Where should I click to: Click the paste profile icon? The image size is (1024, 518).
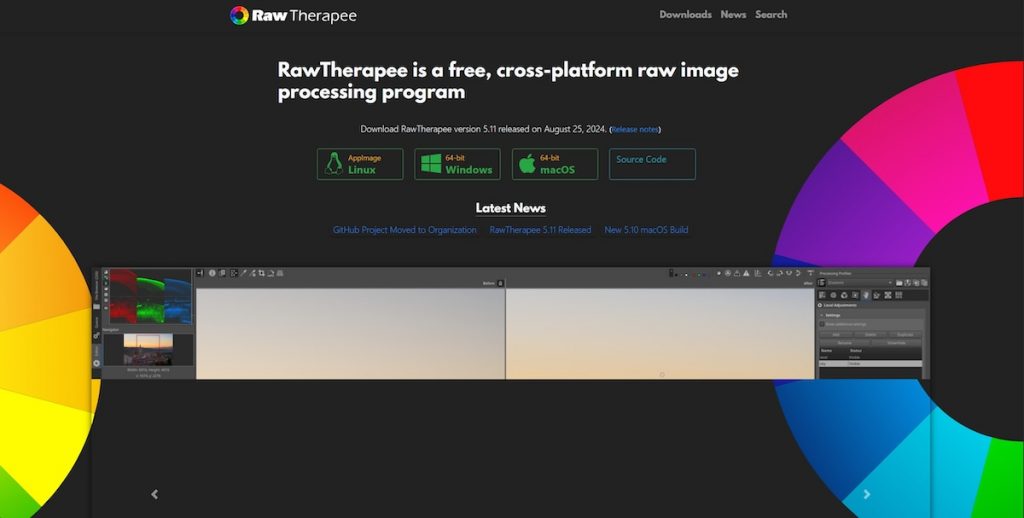[x=924, y=283]
